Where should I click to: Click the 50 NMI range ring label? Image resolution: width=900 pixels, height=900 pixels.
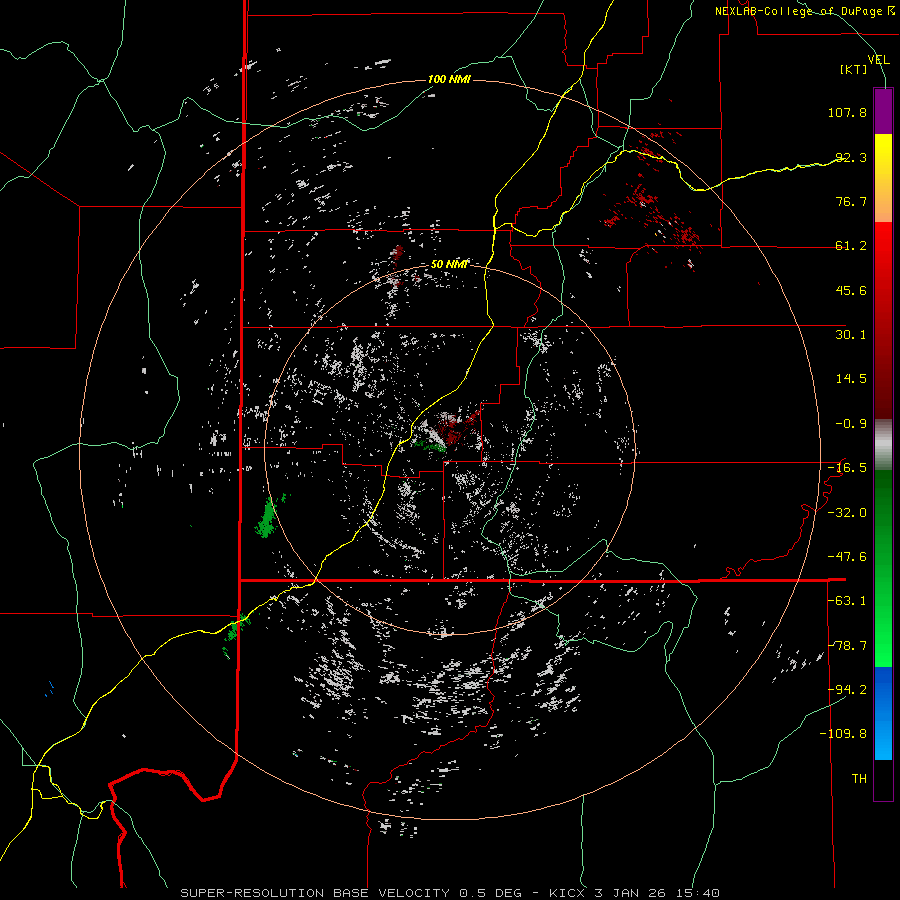pos(449,264)
